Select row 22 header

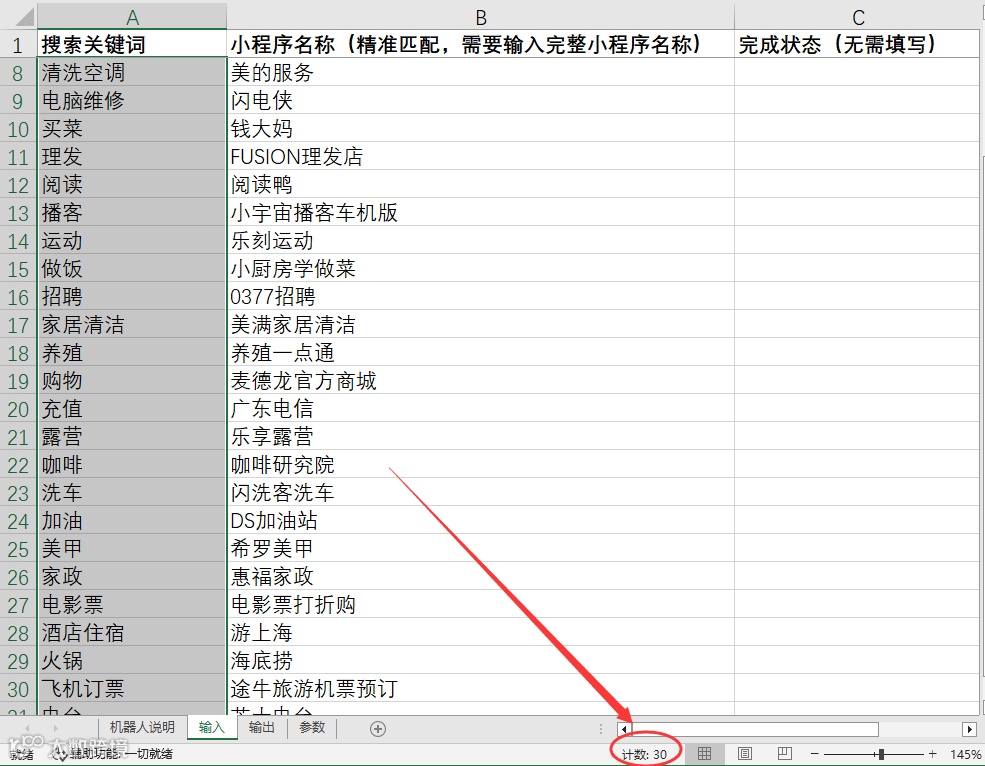(x=18, y=465)
